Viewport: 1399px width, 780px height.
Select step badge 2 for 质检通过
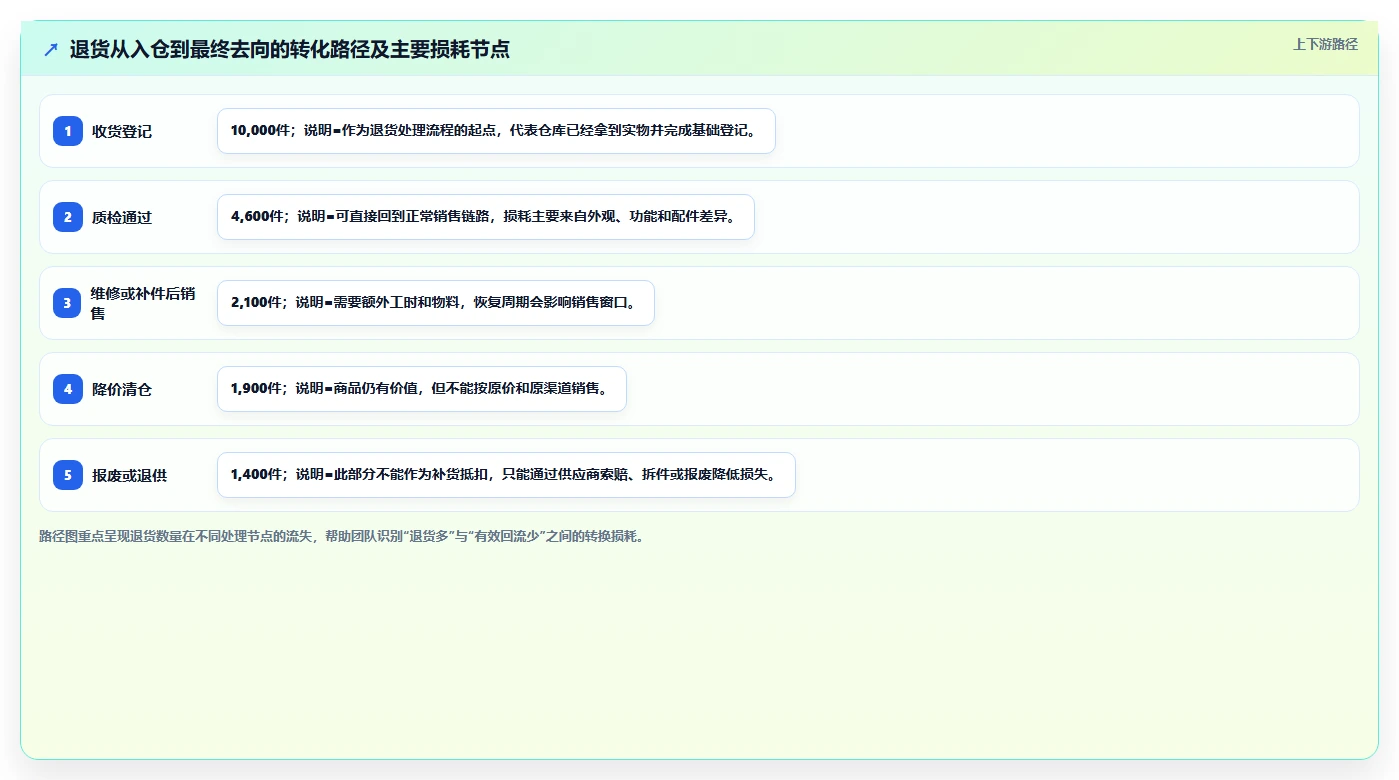click(x=68, y=217)
